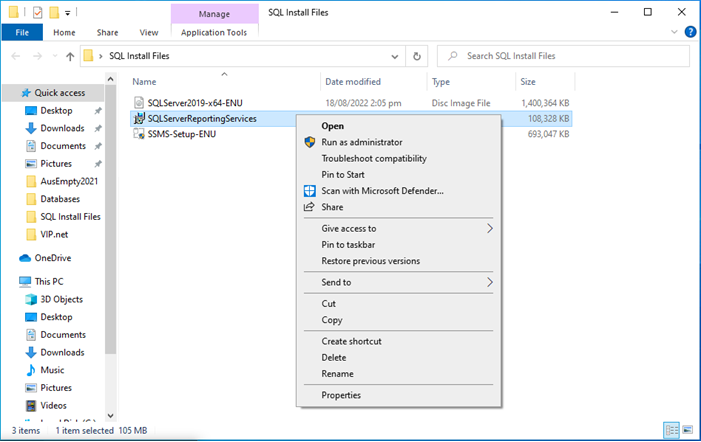Click the Music note icon
The image size is (701, 442).
31,370
